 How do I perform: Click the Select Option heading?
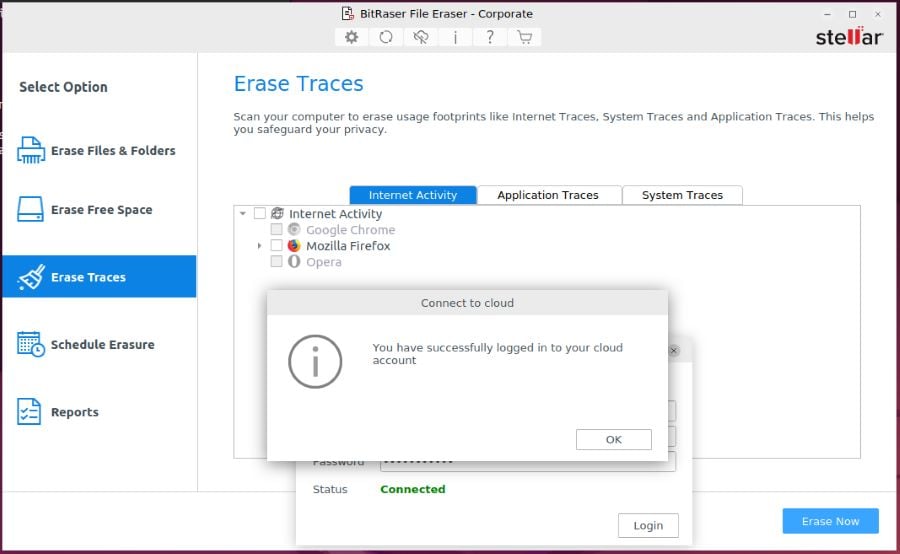click(63, 87)
